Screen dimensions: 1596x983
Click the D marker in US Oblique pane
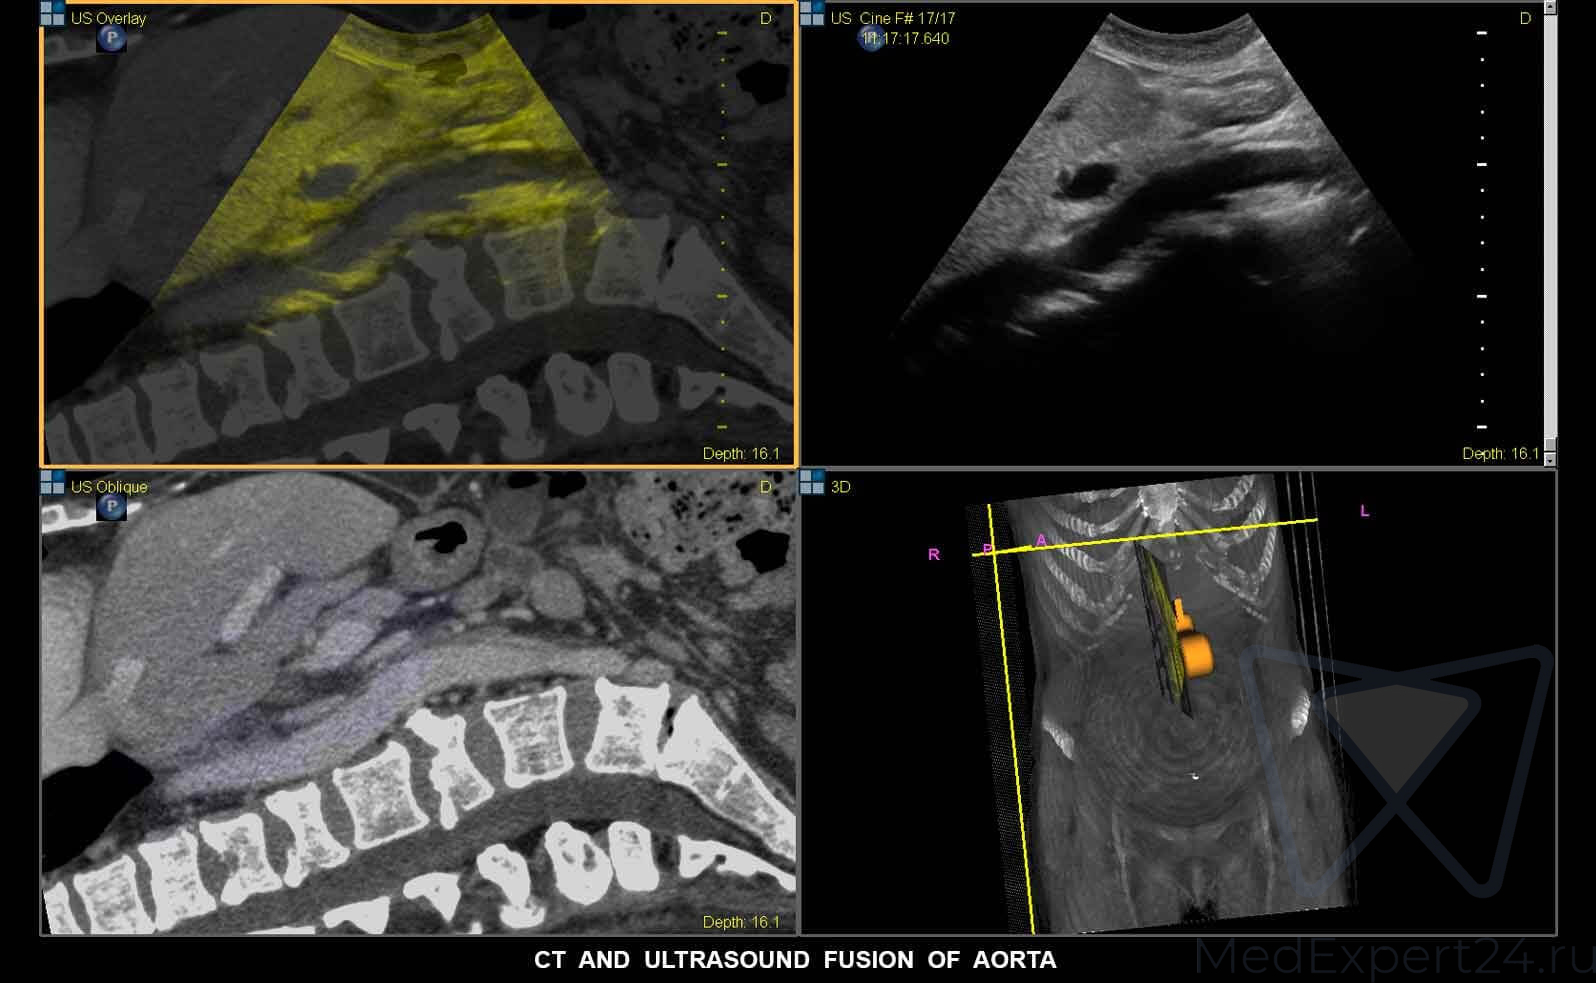click(x=765, y=487)
